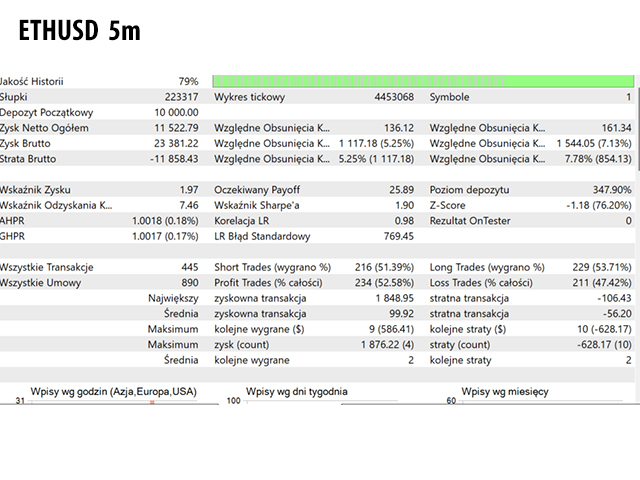Select the value 7.78% (854.13)
Viewport: 640px width, 480px height.
598,159
